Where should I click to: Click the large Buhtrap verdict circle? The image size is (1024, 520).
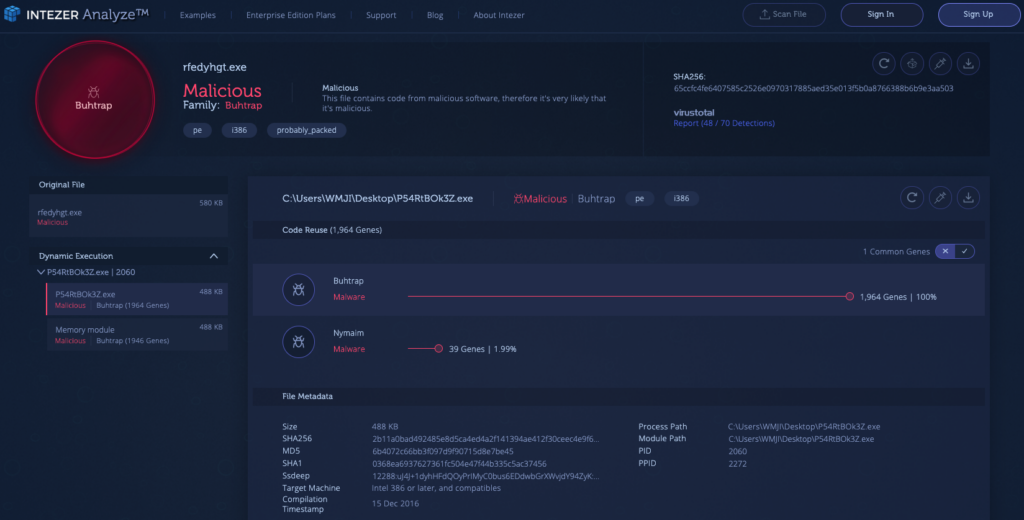click(x=95, y=99)
